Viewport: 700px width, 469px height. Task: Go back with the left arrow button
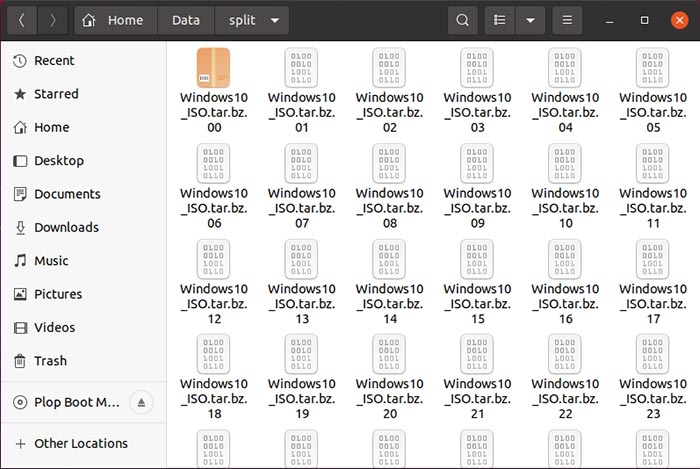(21, 20)
